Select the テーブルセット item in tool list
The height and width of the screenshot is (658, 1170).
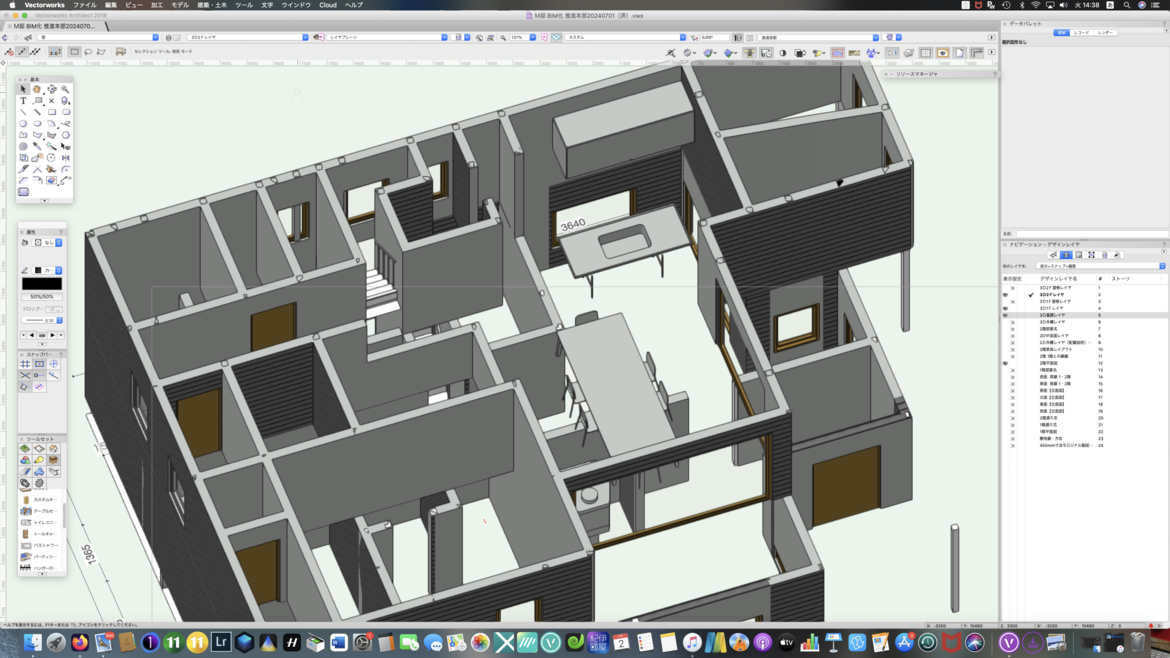point(43,511)
